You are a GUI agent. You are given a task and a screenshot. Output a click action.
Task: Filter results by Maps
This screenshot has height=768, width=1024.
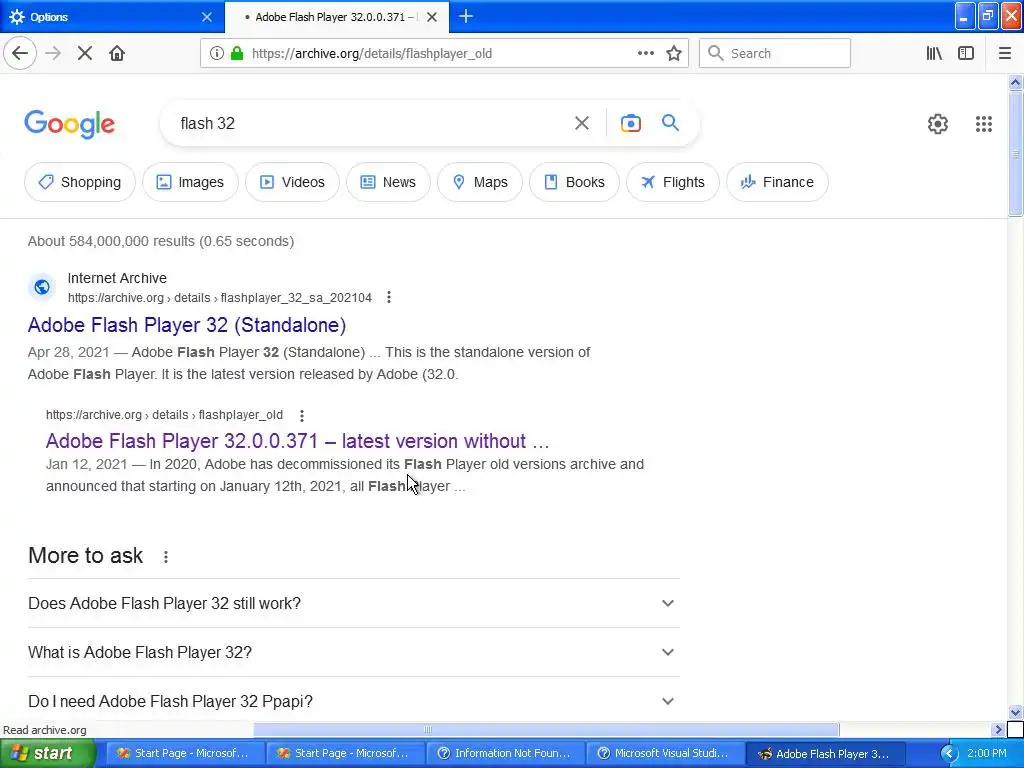tap(479, 182)
